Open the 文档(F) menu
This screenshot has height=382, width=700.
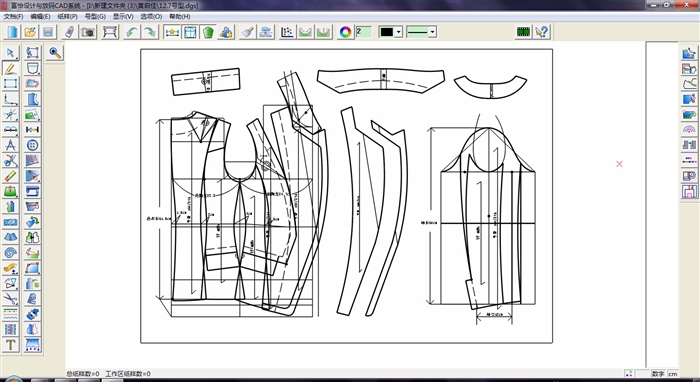point(13,17)
